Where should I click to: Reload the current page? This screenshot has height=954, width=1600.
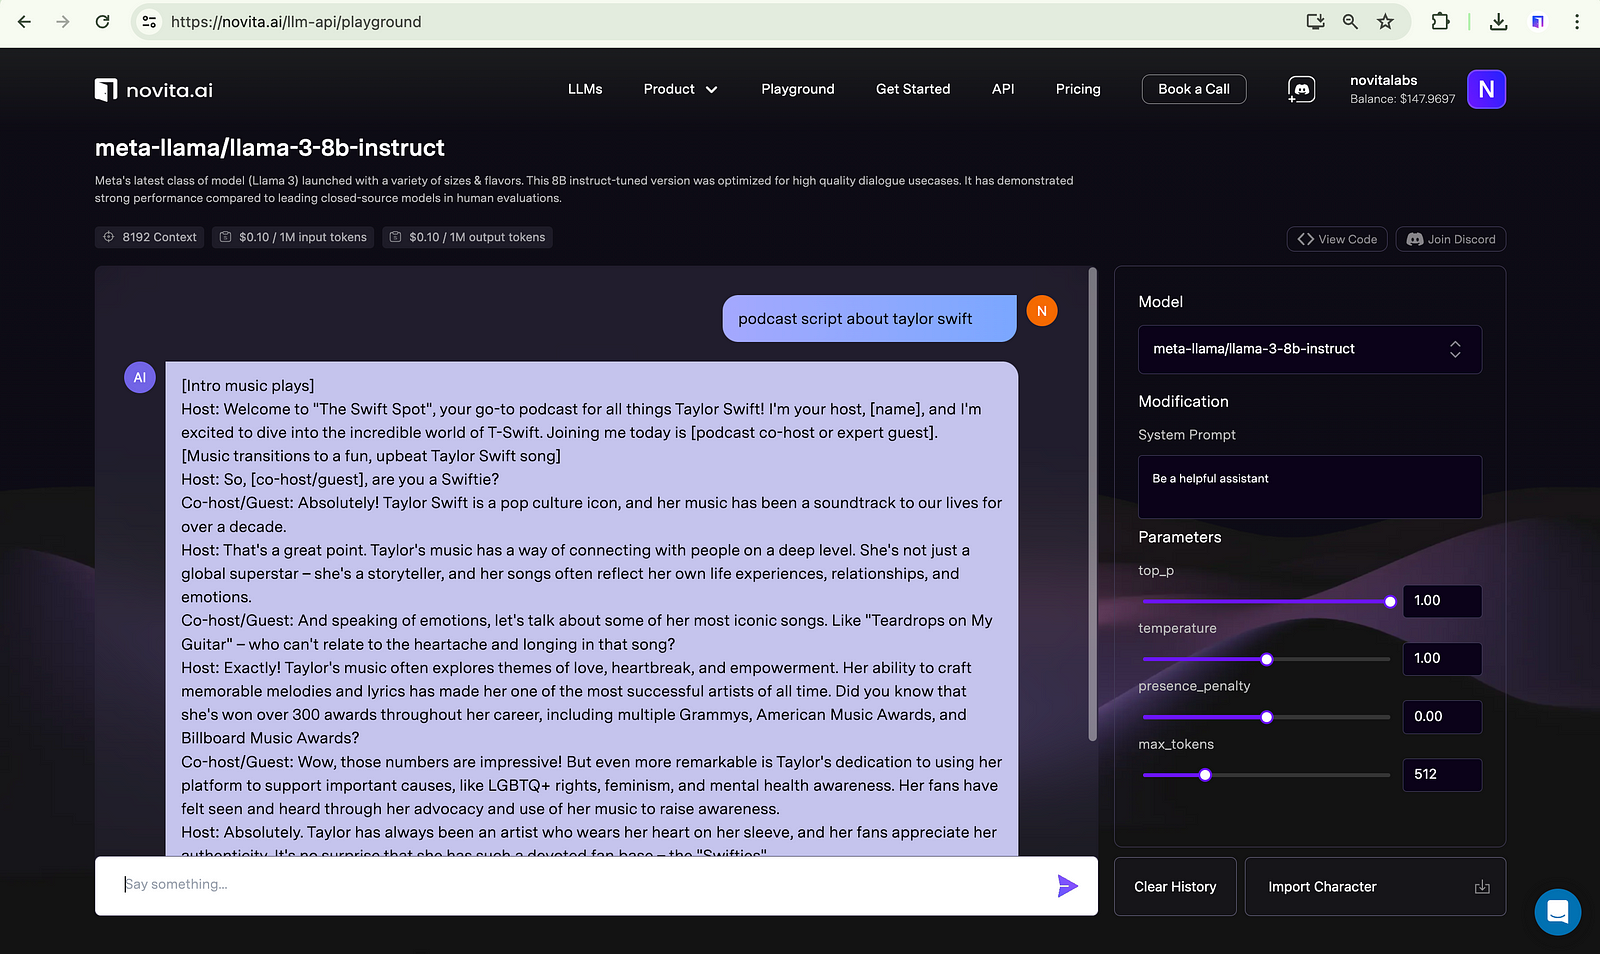point(102,21)
